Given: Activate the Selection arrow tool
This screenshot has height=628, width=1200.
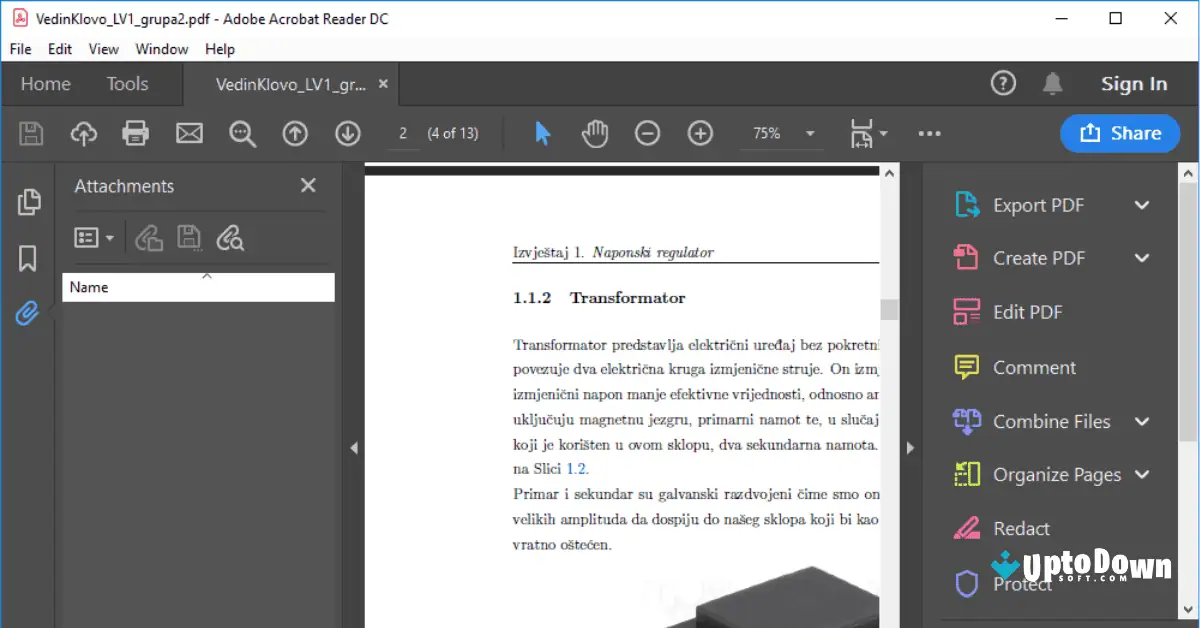Looking at the screenshot, I should 543,133.
